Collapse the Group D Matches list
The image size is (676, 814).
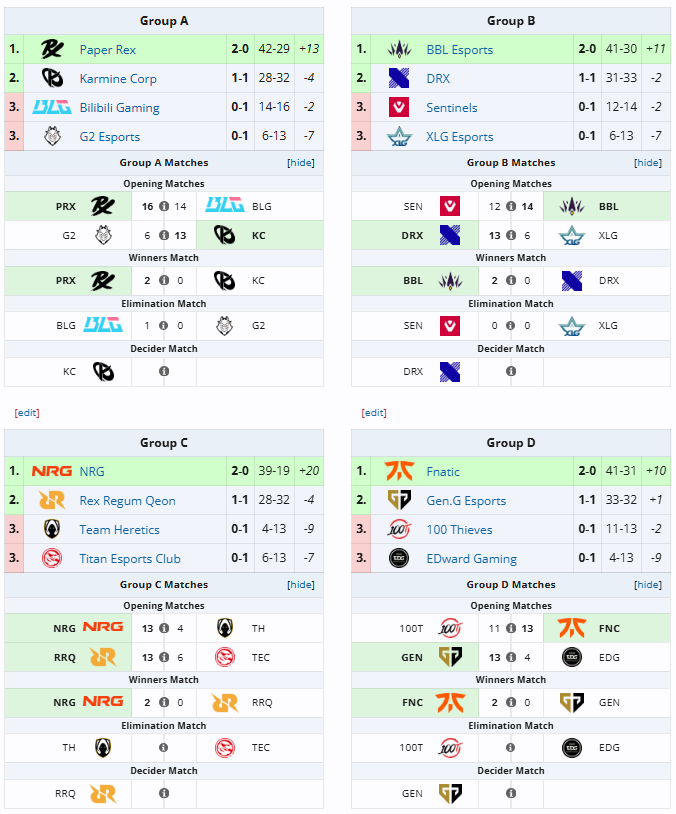pos(648,585)
